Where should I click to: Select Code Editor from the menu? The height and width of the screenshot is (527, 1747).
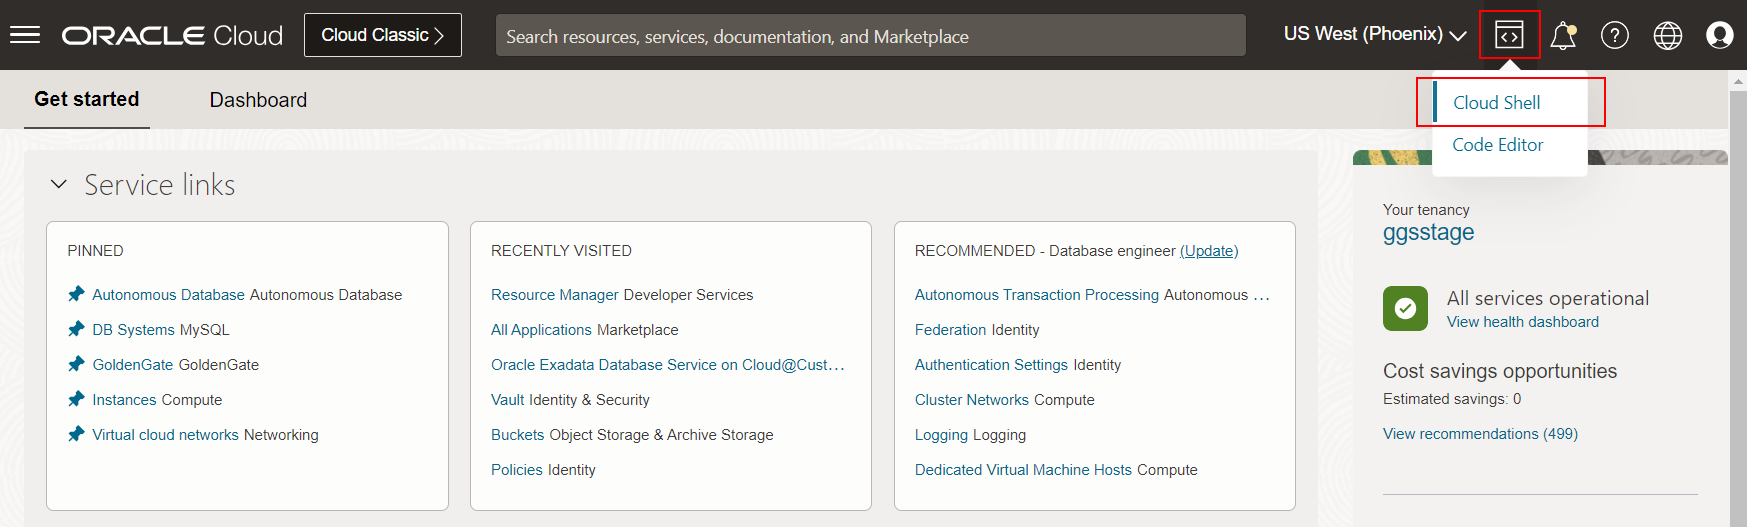1498,145
